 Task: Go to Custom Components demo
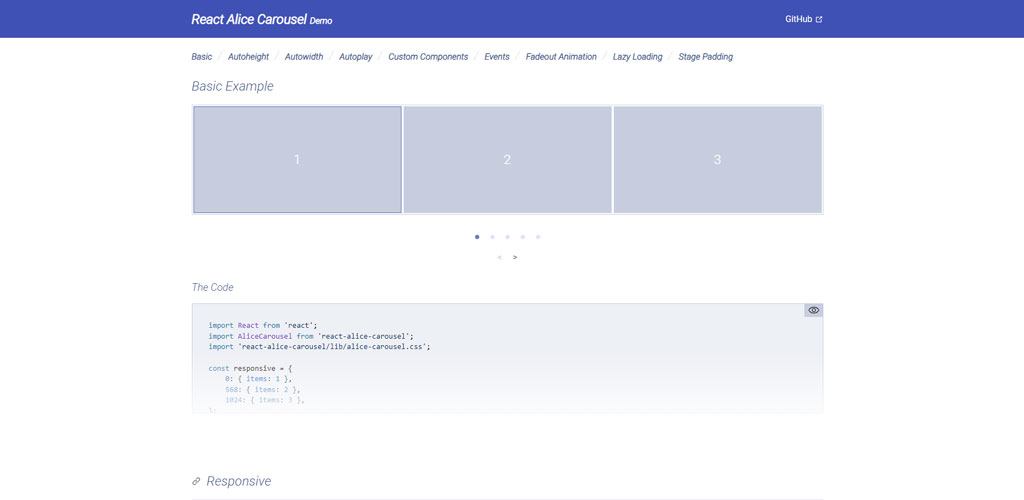pyautogui.click(x=428, y=57)
